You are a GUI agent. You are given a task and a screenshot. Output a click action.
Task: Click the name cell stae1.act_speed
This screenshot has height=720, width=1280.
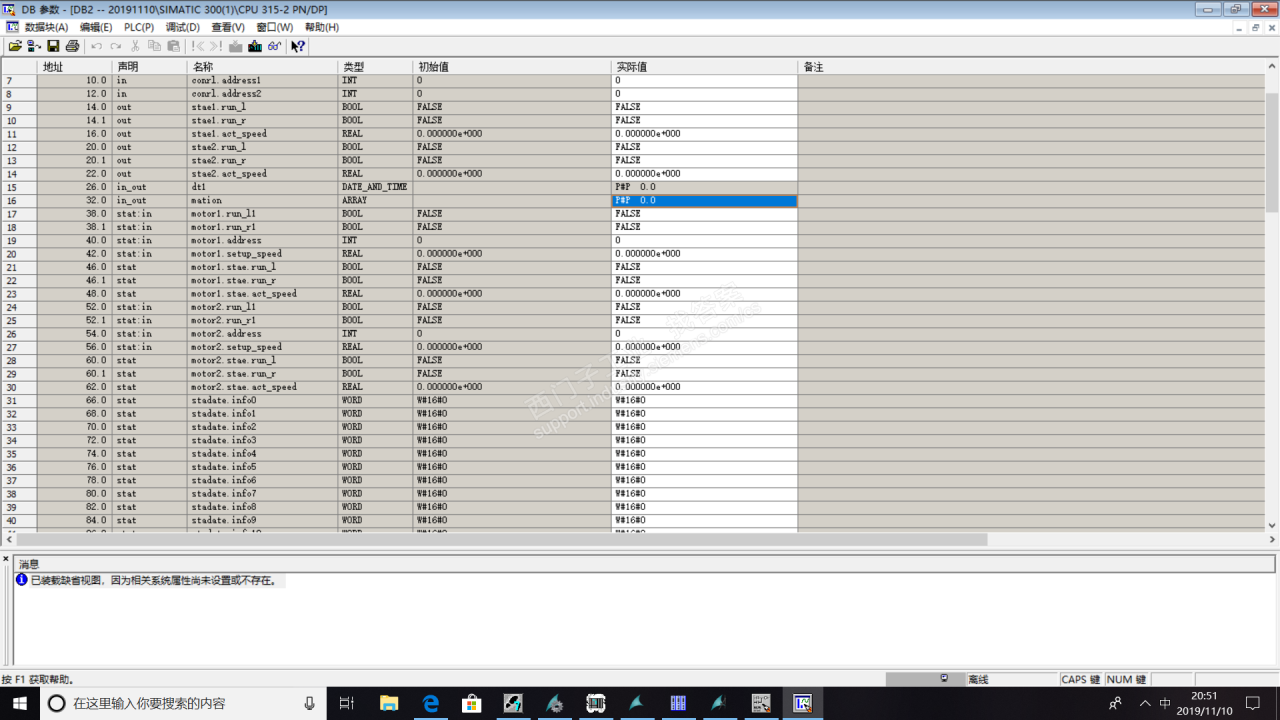click(x=263, y=134)
